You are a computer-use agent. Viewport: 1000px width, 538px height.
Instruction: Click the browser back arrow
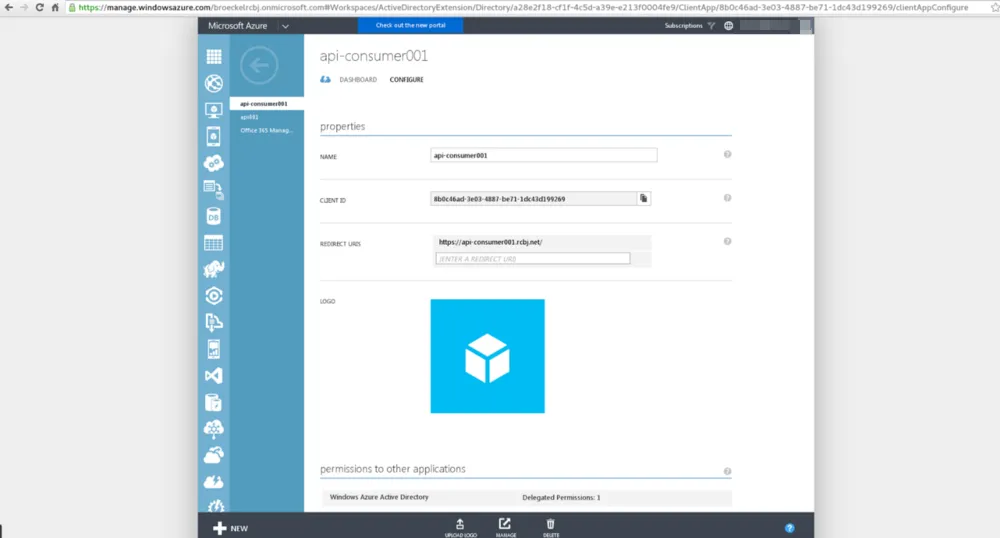point(9,8)
